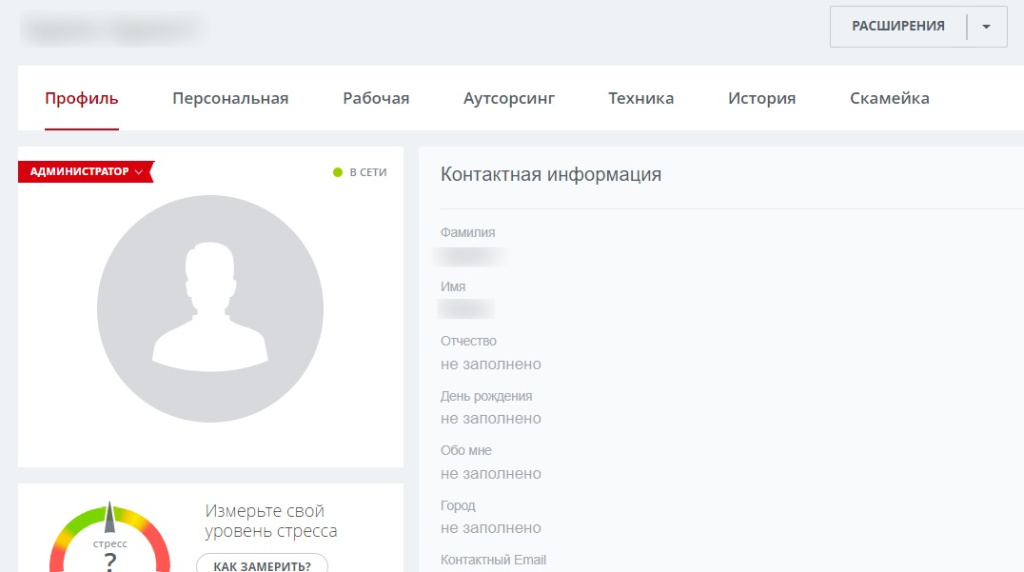Go to the История tab

pyautogui.click(x=761, y=99)
